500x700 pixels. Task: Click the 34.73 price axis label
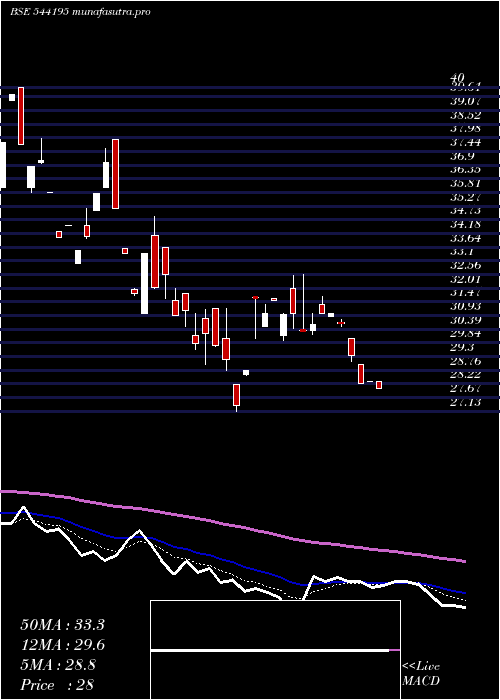pos(465,211)
